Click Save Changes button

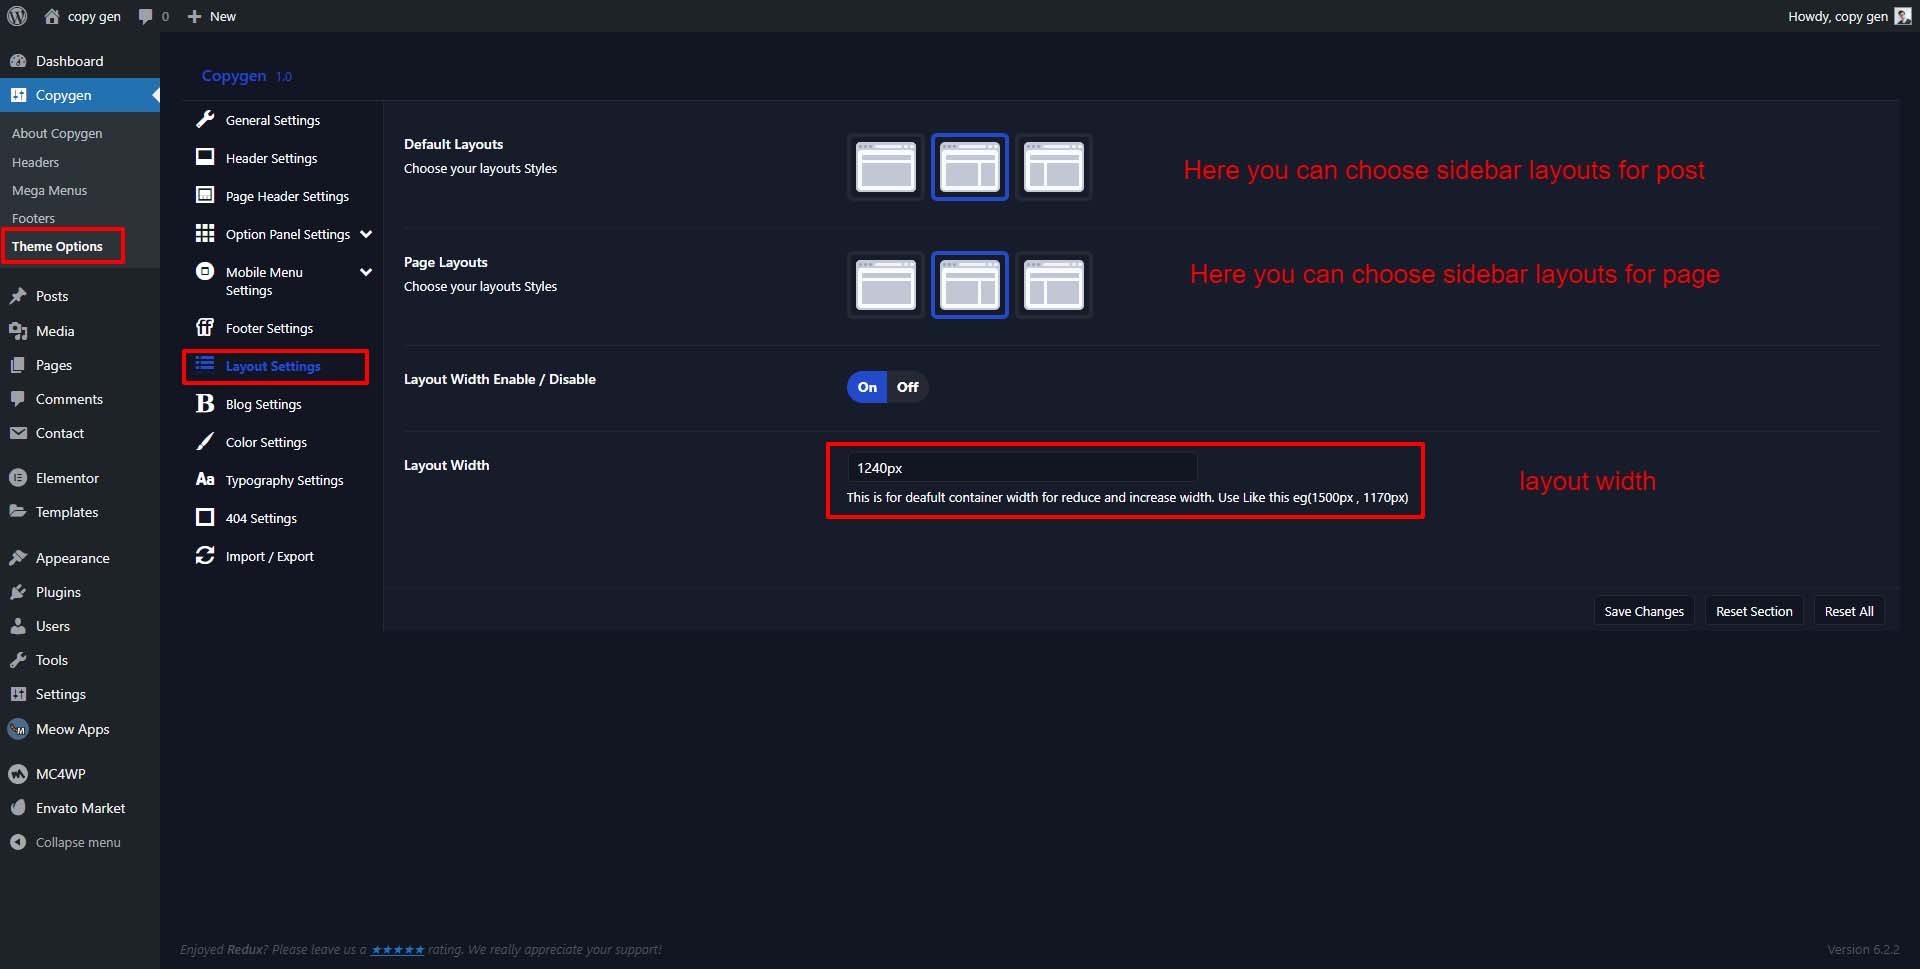click(x=1644, y=611)
